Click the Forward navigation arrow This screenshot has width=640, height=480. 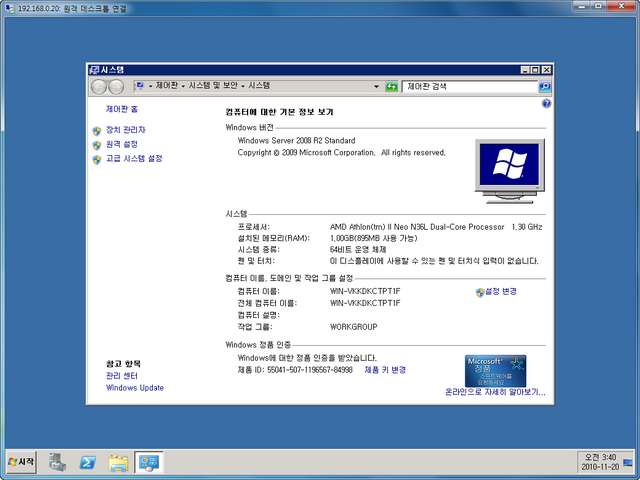pyautogui.click(x=116, y=87)
